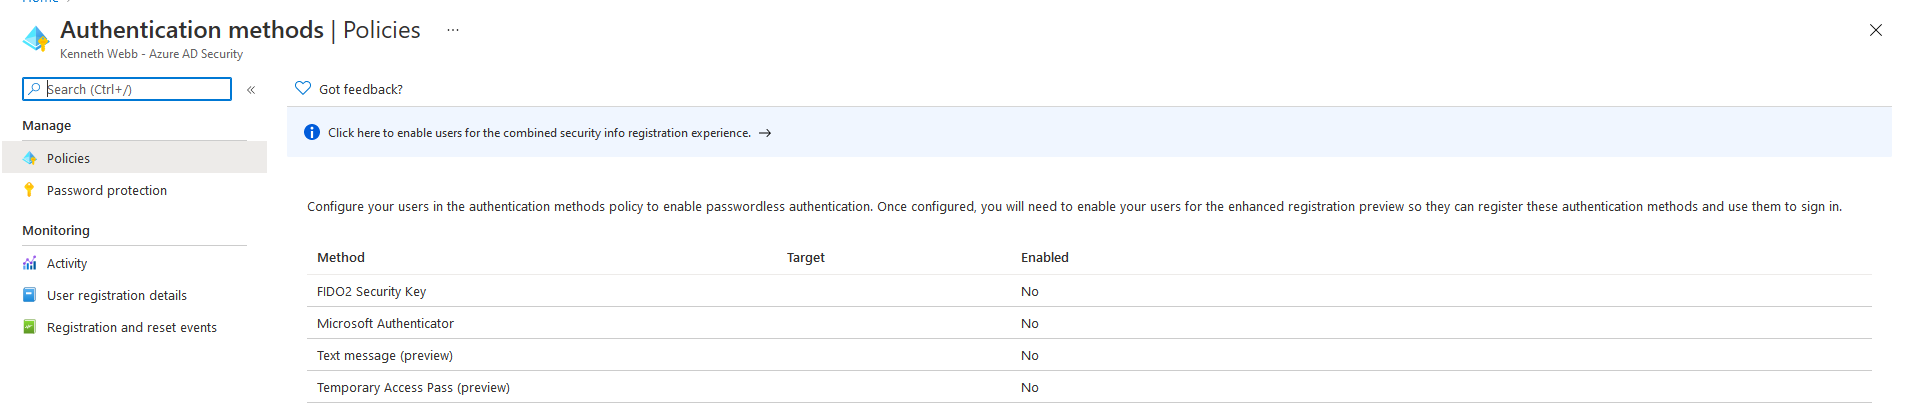Screen dimensions: 1905x420
Task: Click the heart feedback icon
Action: tap(303, 88)
